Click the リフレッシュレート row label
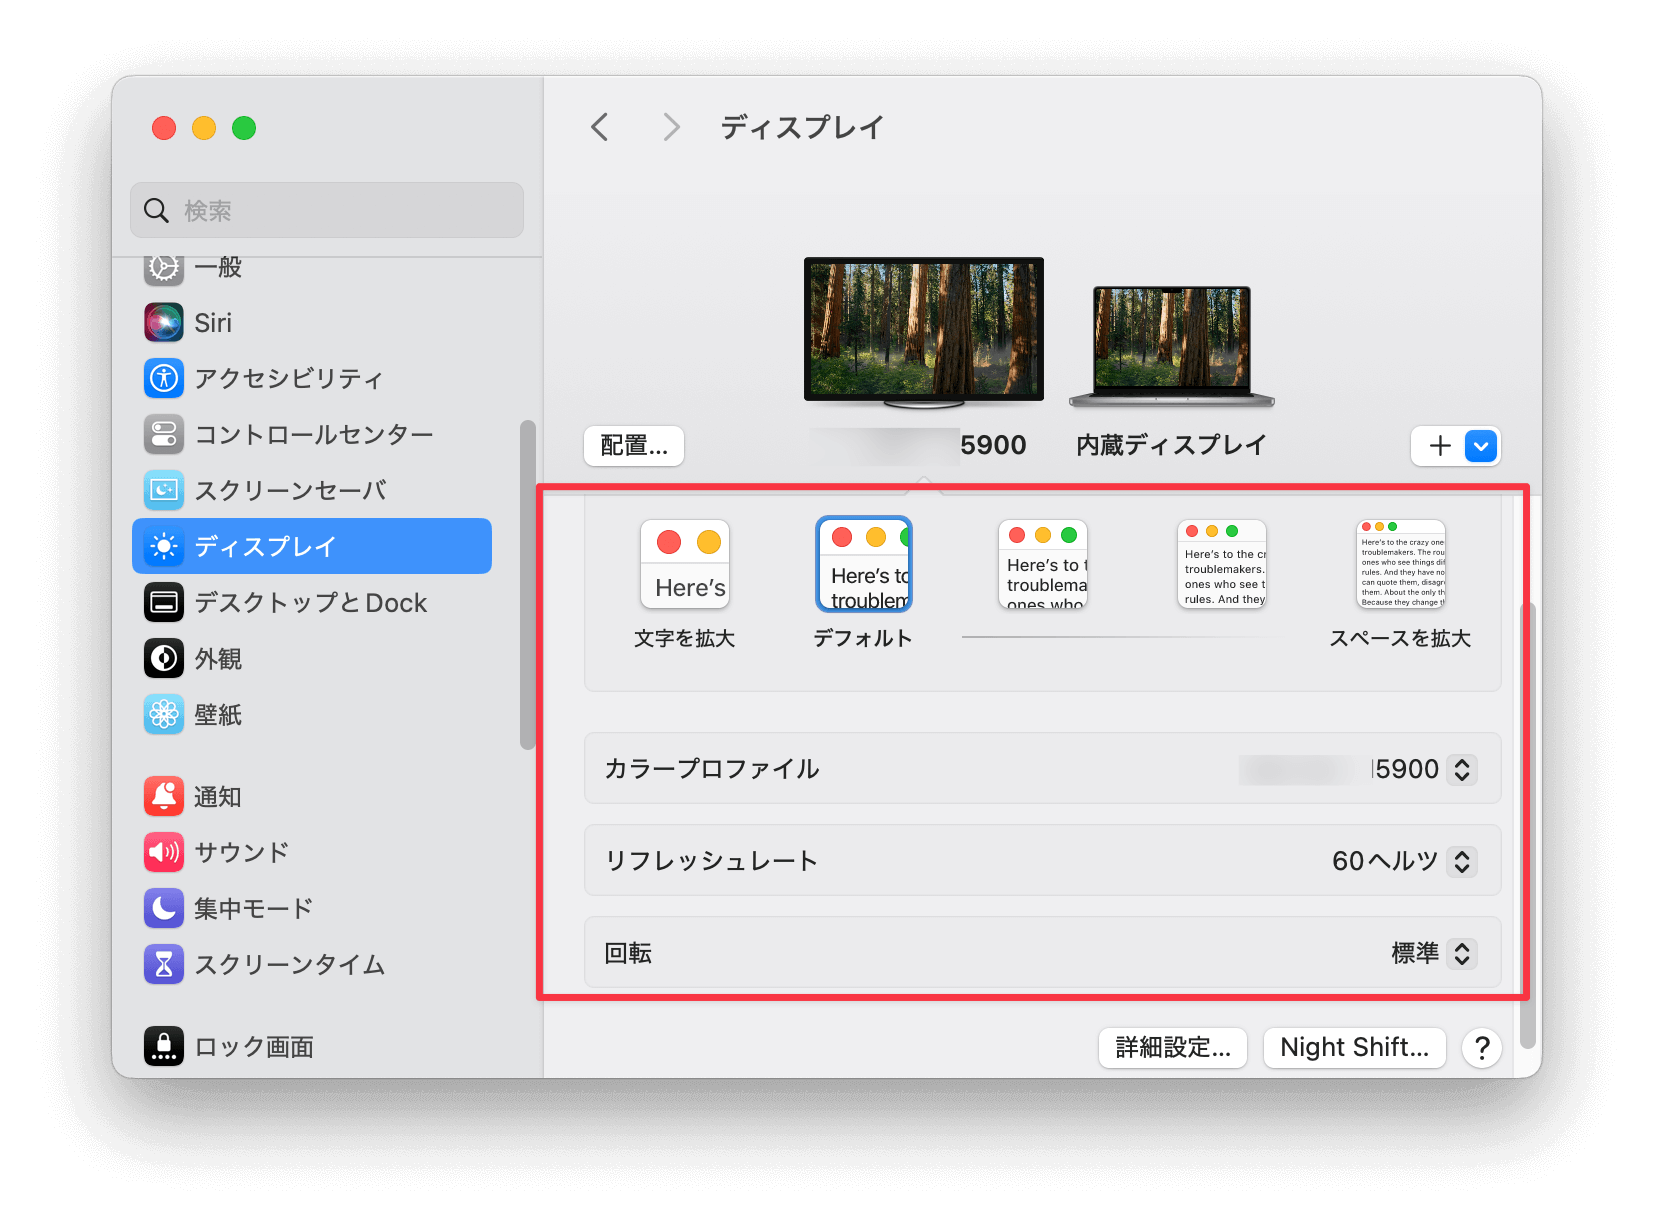Image resolution: width=1654 pixels, height=1226 pixels. pos(712,860)
